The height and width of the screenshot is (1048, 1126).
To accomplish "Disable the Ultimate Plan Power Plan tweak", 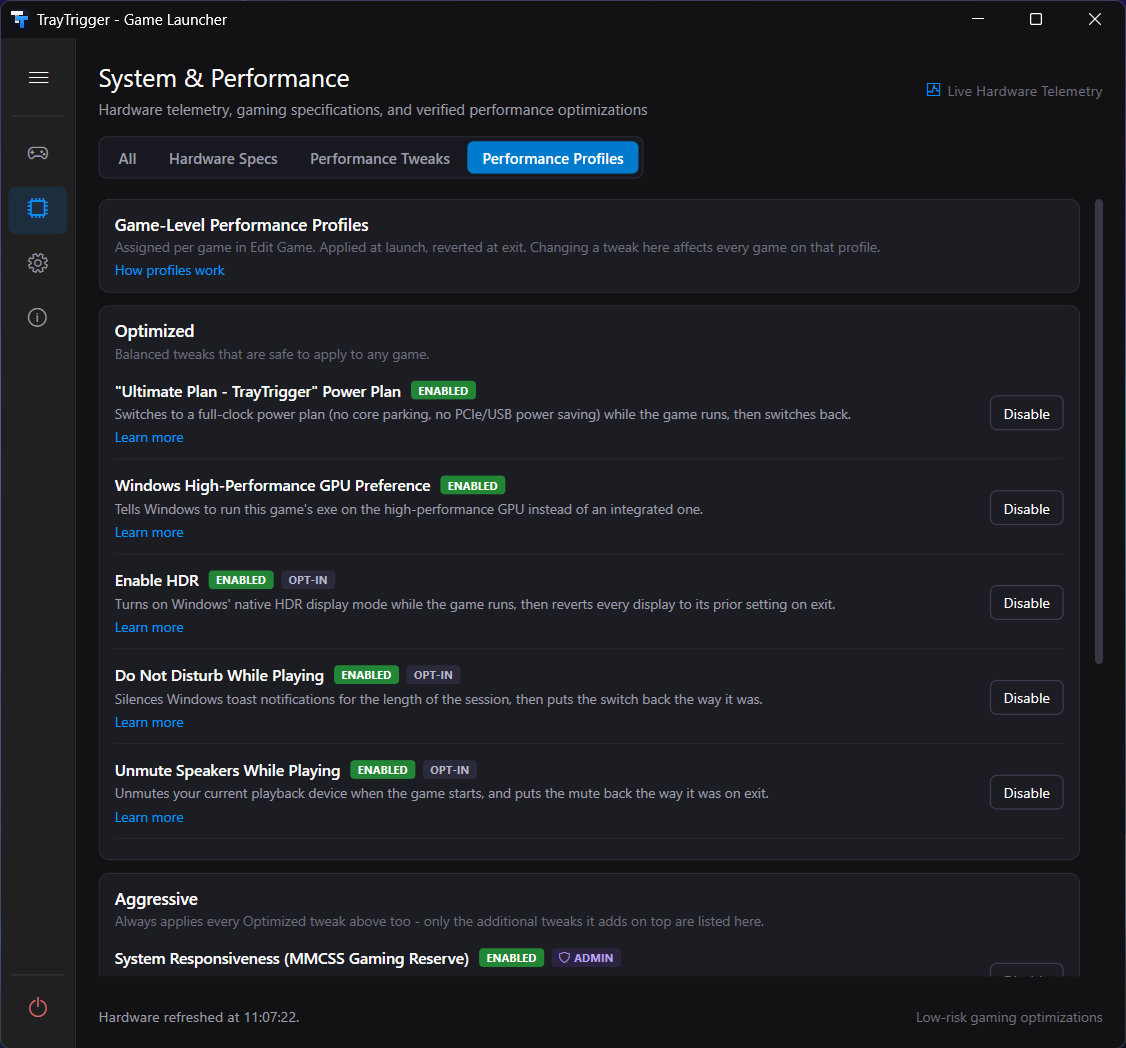I will [1026, 414].
